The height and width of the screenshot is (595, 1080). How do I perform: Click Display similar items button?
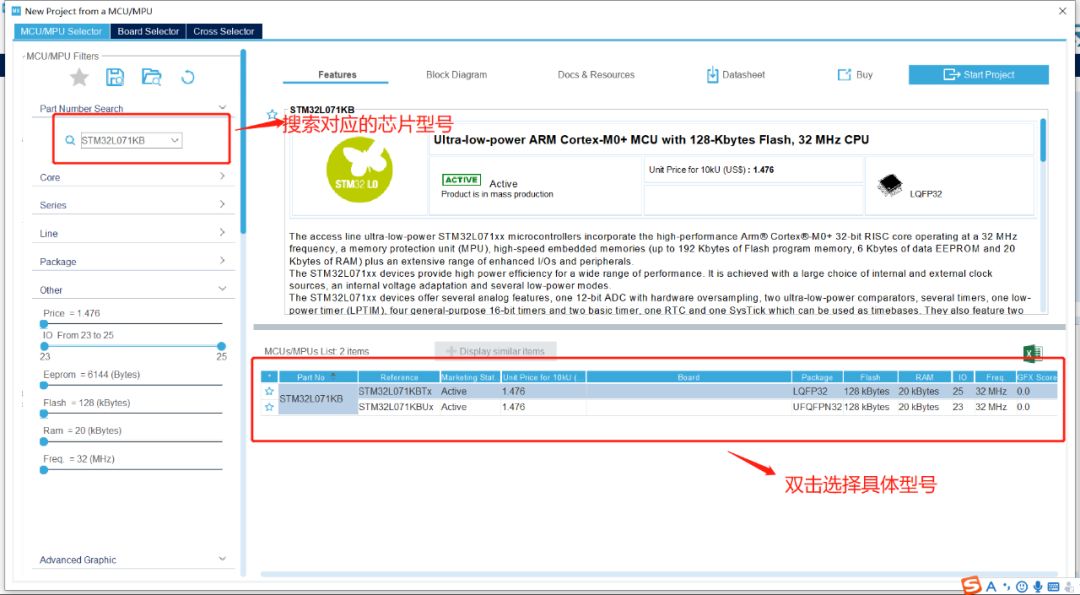(495, 351)
